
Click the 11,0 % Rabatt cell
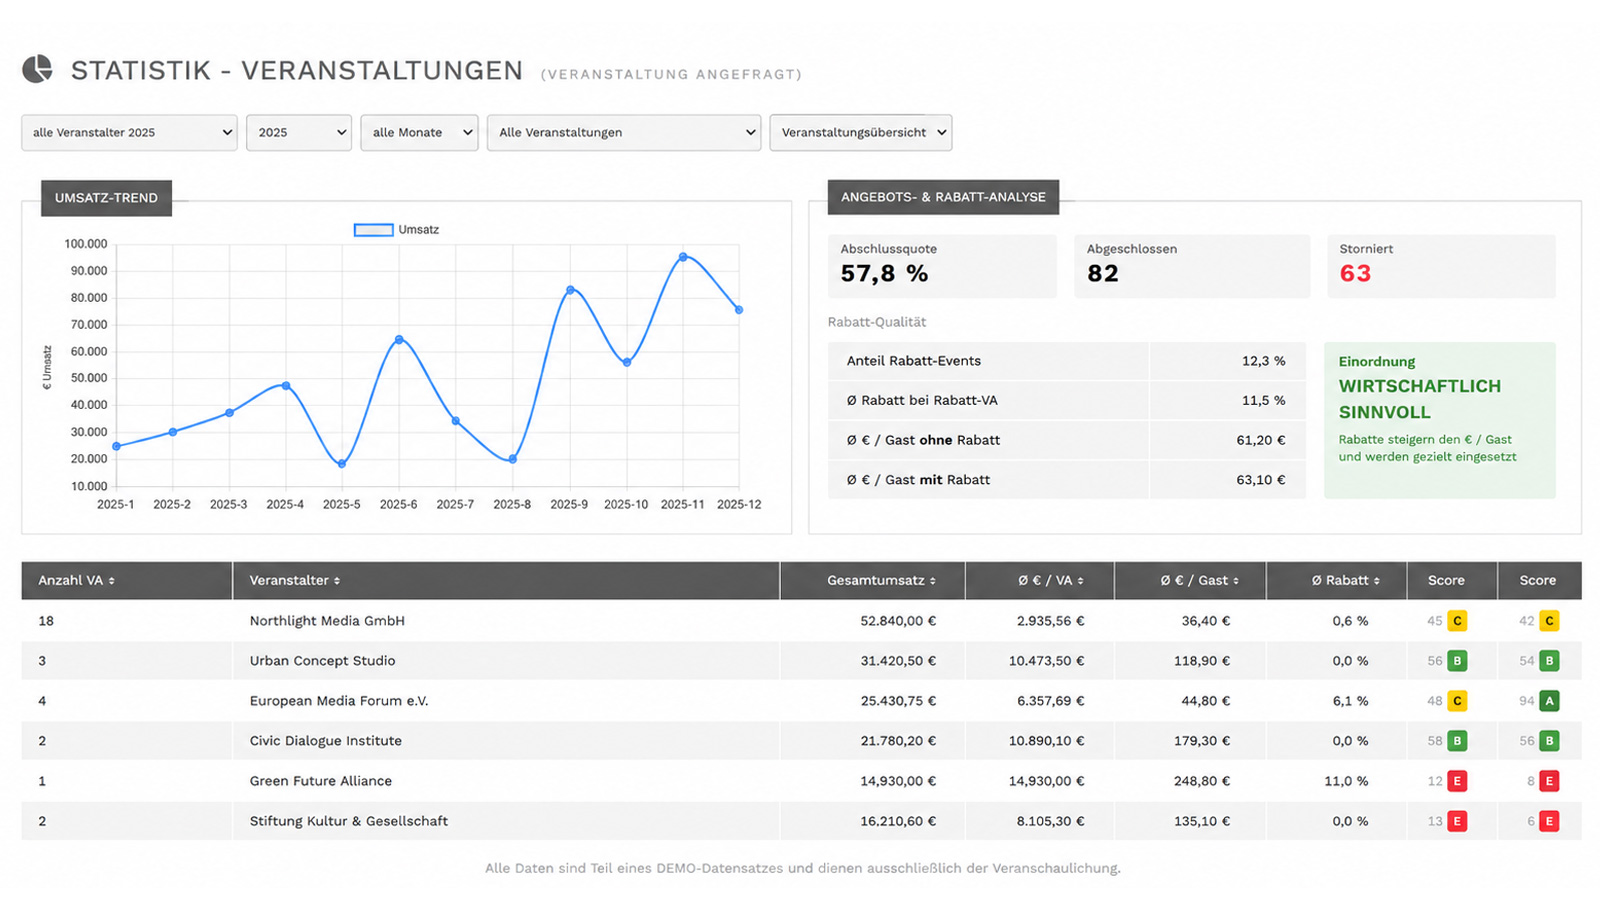(x=1346, y=781)
